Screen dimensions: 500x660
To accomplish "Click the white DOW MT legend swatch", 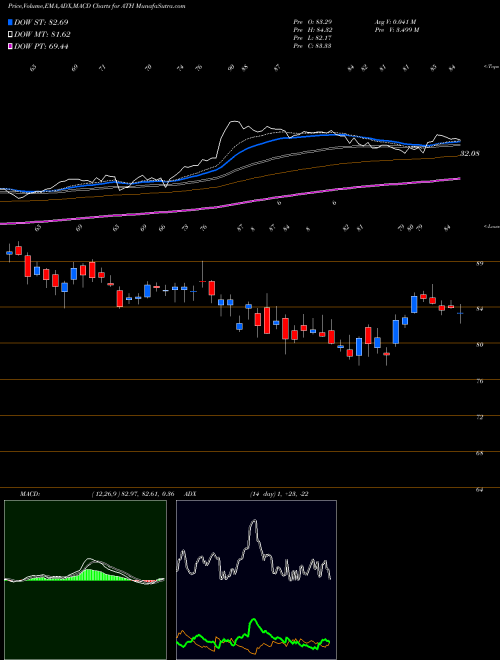I will point(10,35).
